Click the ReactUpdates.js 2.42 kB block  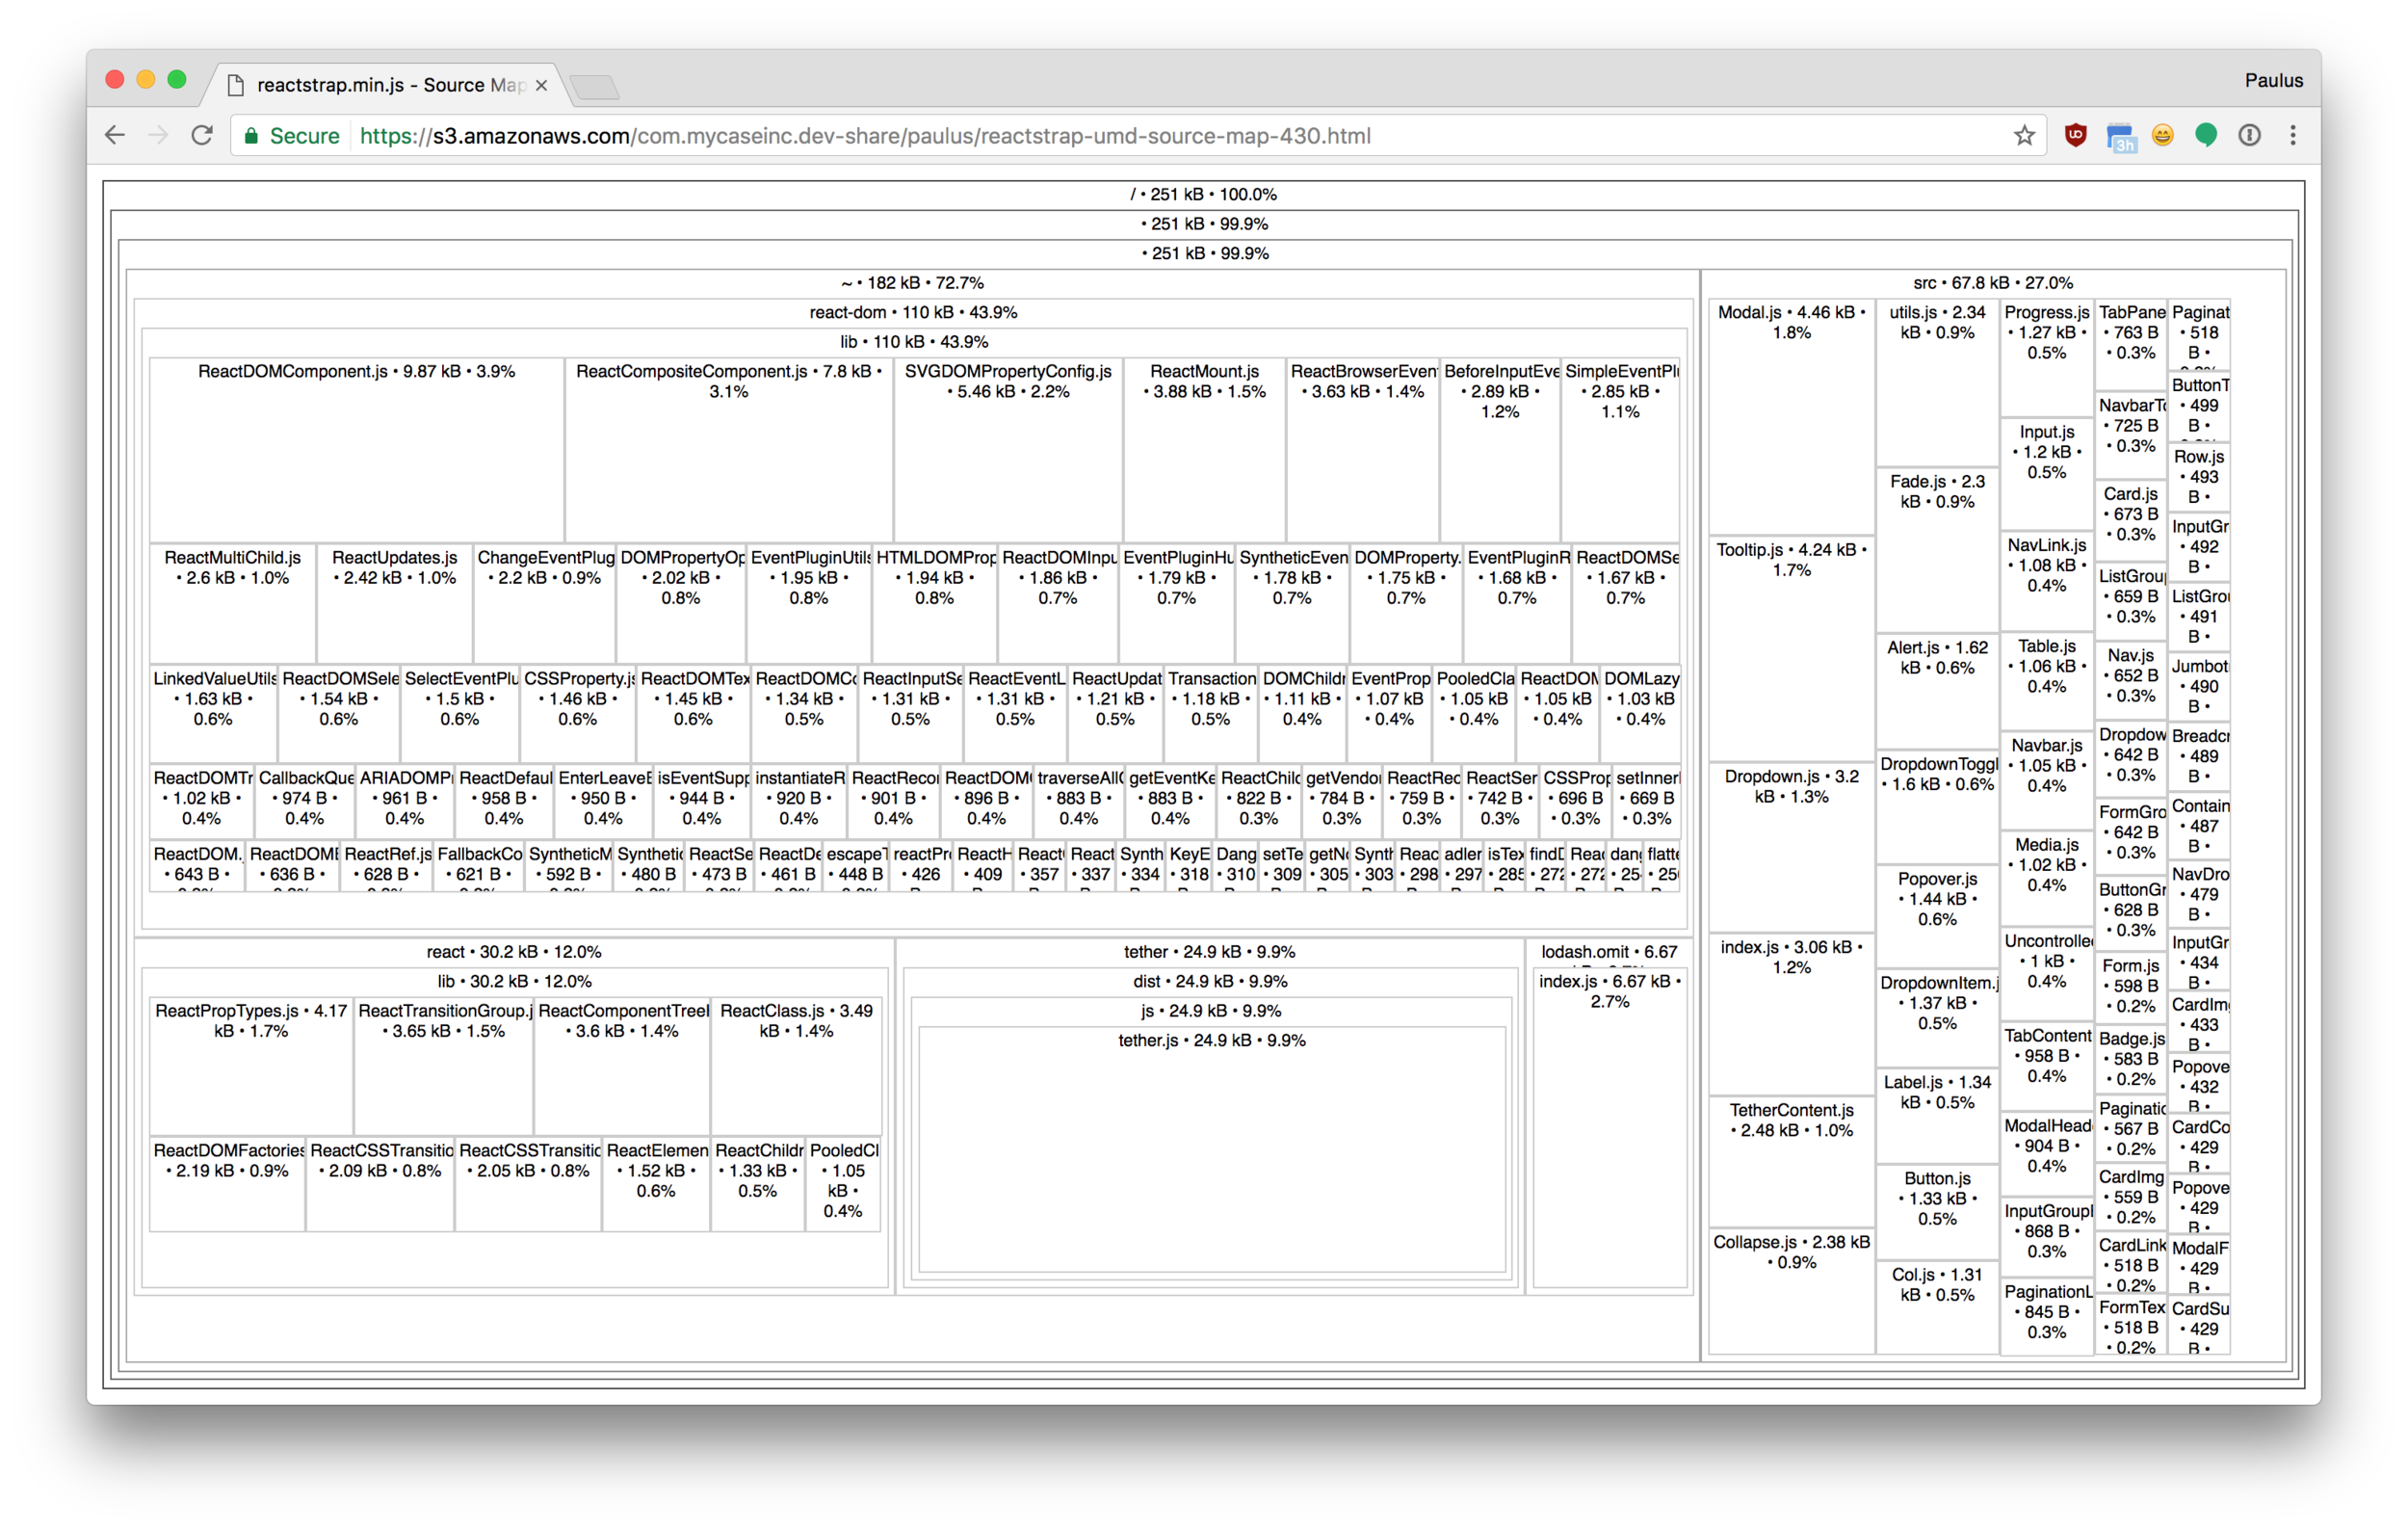coord(394,603)
